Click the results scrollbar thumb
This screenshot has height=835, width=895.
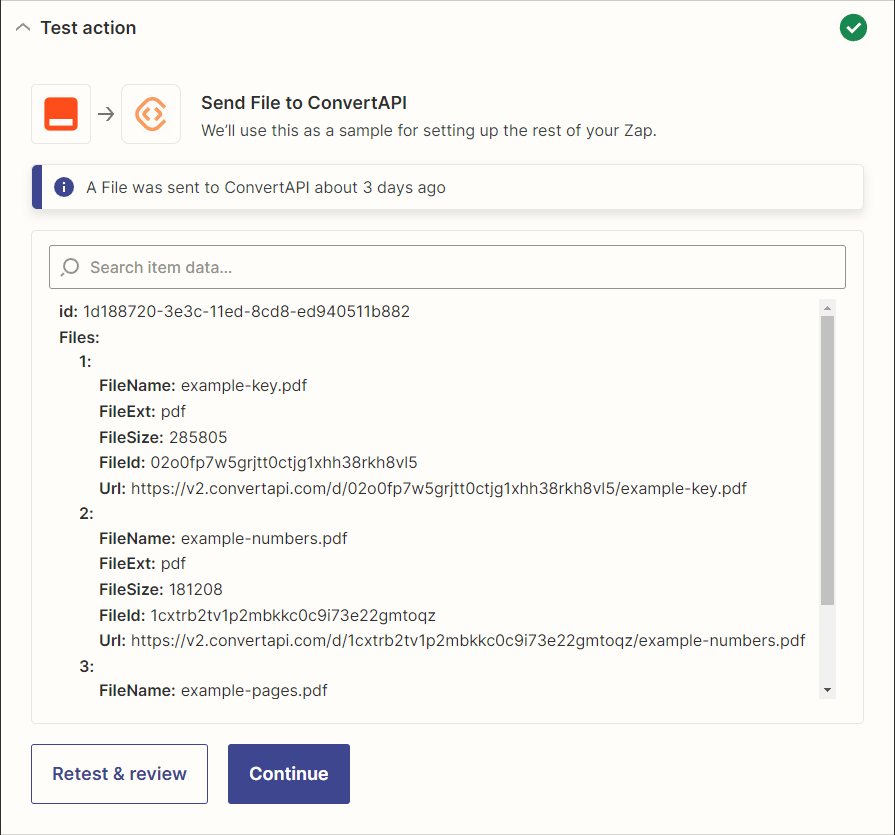828,460
